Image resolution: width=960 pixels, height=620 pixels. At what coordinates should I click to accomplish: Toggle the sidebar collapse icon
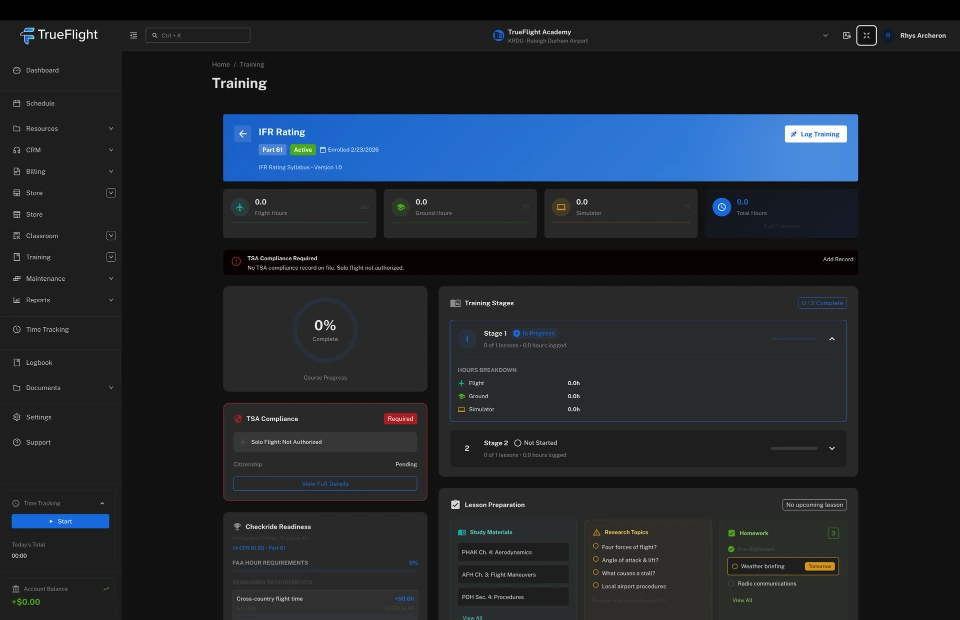click(134, 36)
